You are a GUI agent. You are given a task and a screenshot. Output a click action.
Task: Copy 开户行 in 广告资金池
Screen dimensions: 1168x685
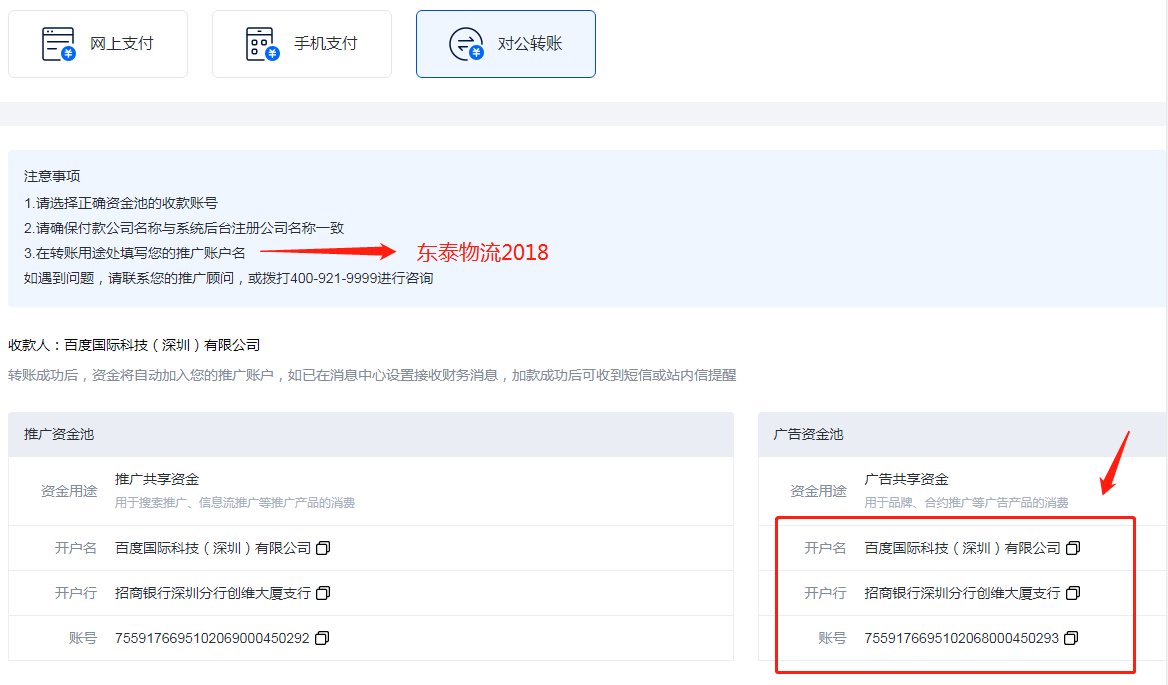click(1073, 593)
